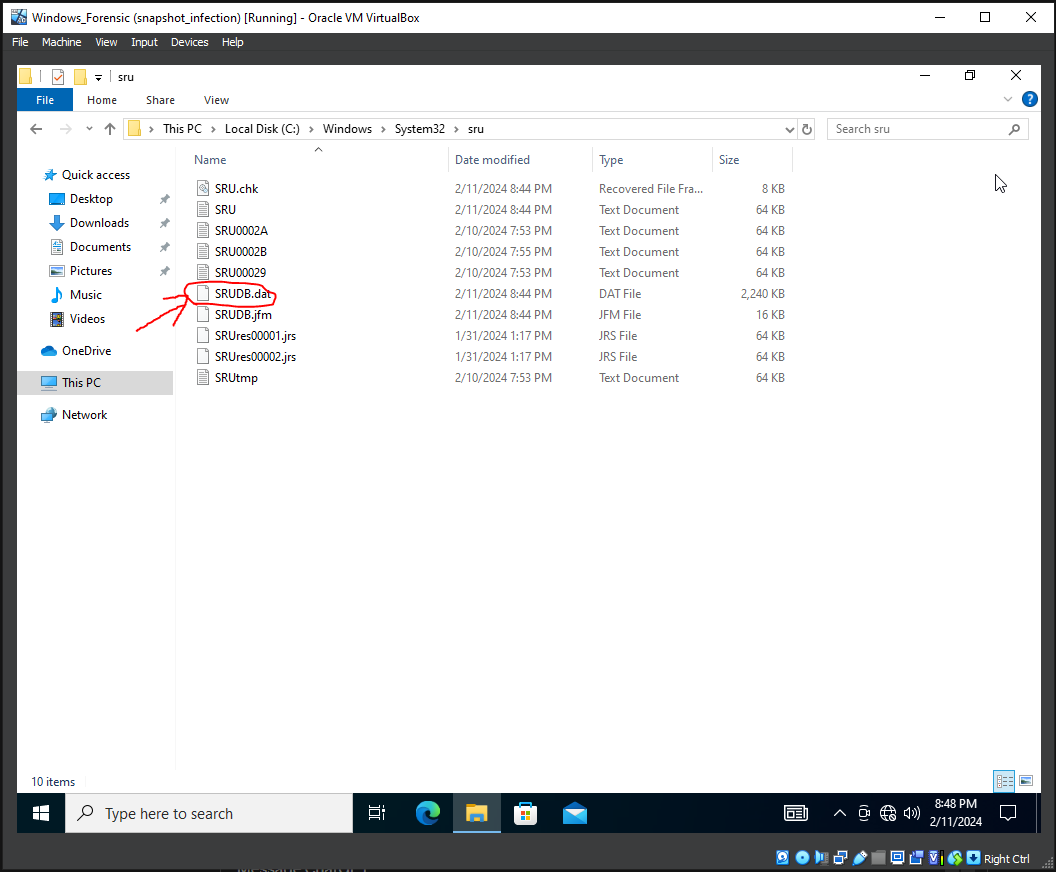Expand the ribbon with the chevron
1056x872 pixels.
(1008, 100)
